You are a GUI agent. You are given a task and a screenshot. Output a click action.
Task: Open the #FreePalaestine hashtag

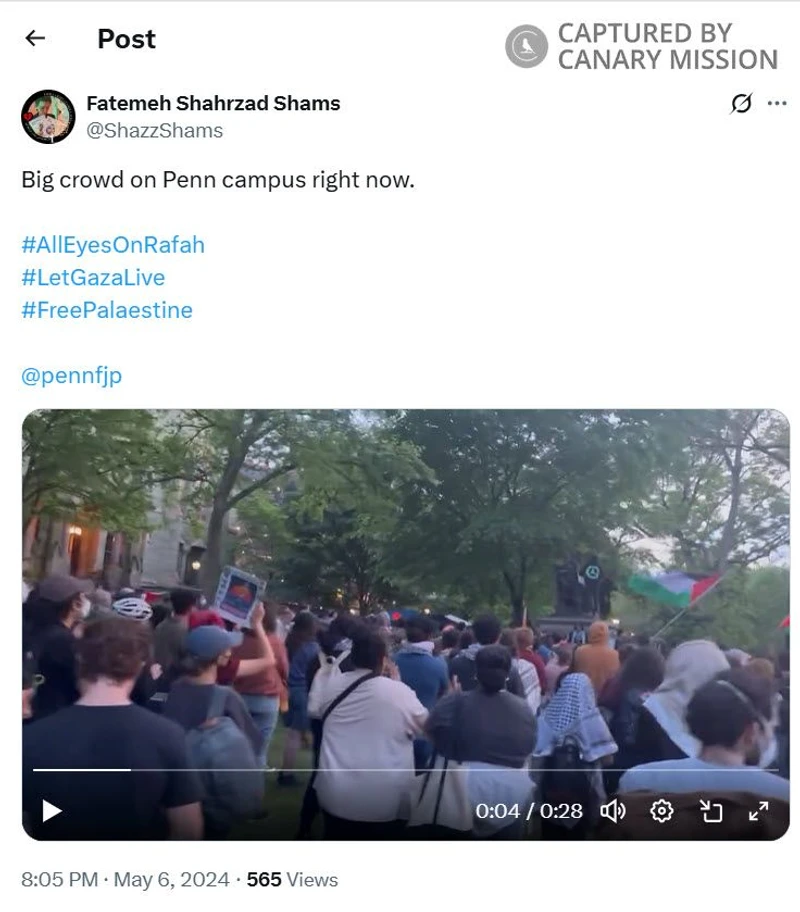pyautogui.click(x=106, y=310)
